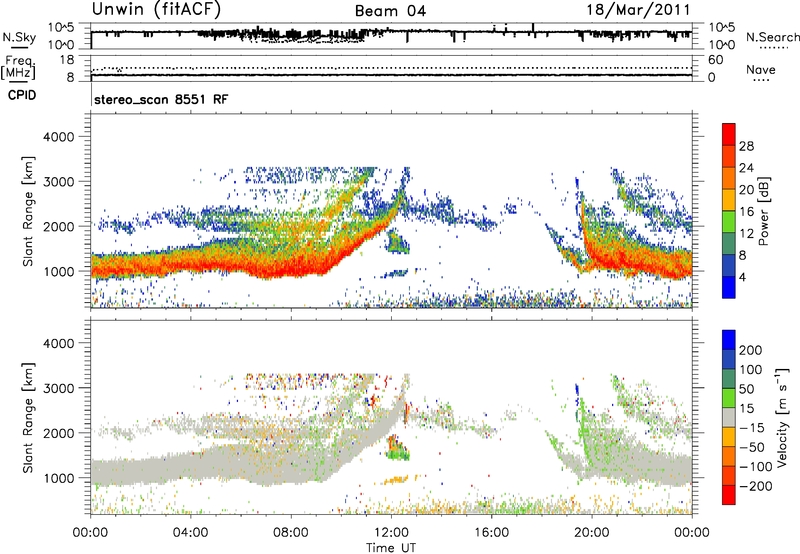Click the gray segment of velocity colorbar
The width and height of the screenshot is (800, 554).
pos(729,417)
